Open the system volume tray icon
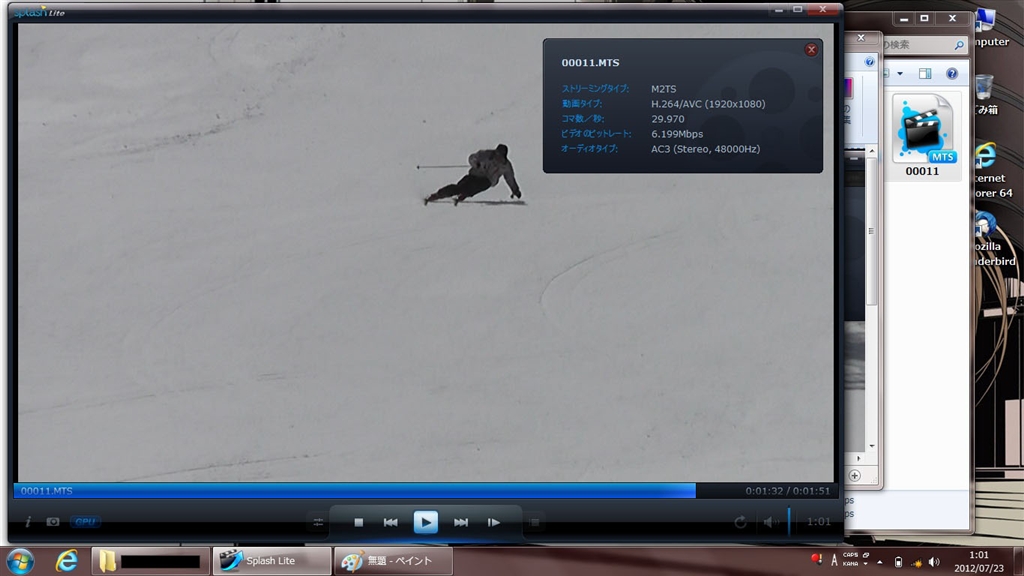The image size is (1024, 576). click(935, 562)
